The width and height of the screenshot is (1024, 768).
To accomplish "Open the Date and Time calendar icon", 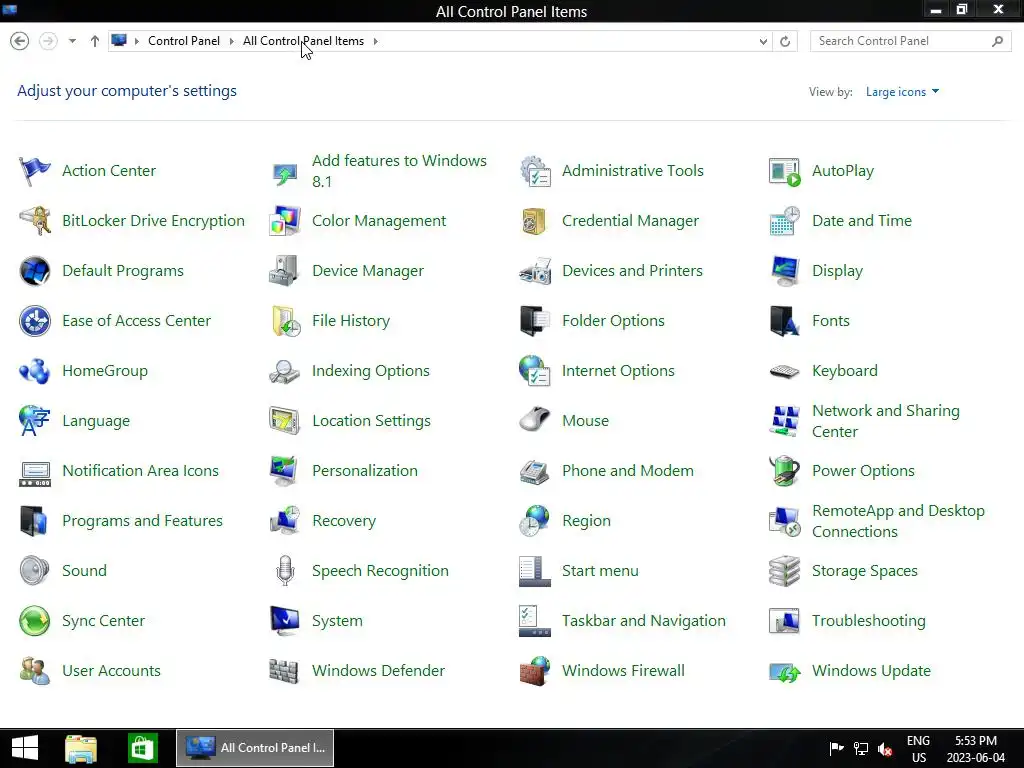I will click(784, 221).
